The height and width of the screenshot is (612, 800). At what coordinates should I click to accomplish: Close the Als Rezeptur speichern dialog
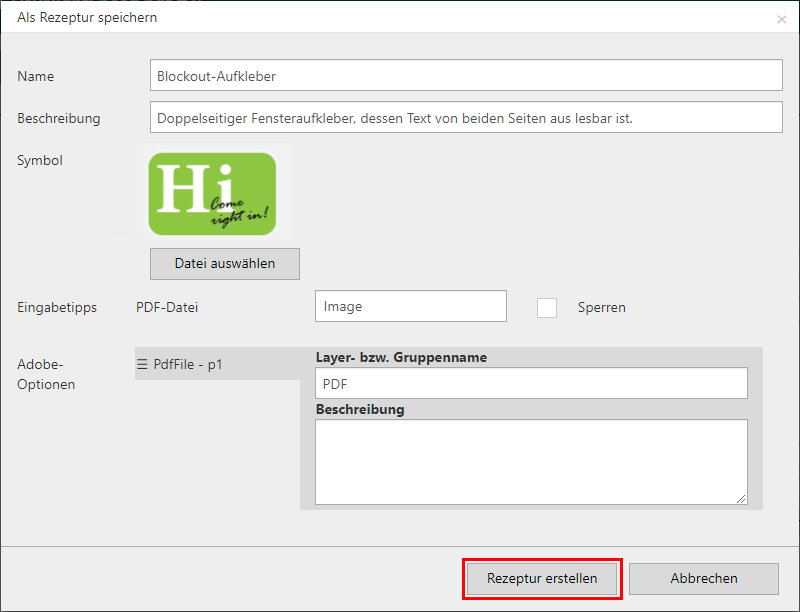point(781,19)
